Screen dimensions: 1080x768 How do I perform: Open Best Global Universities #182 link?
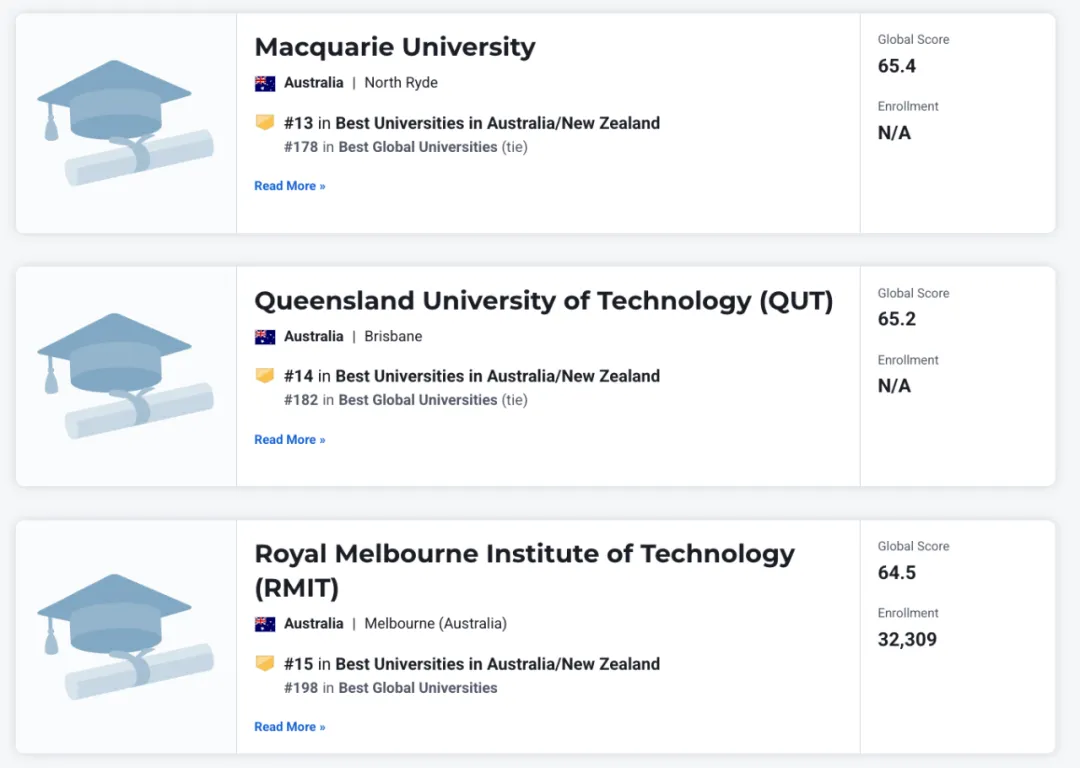coord(417,400)
